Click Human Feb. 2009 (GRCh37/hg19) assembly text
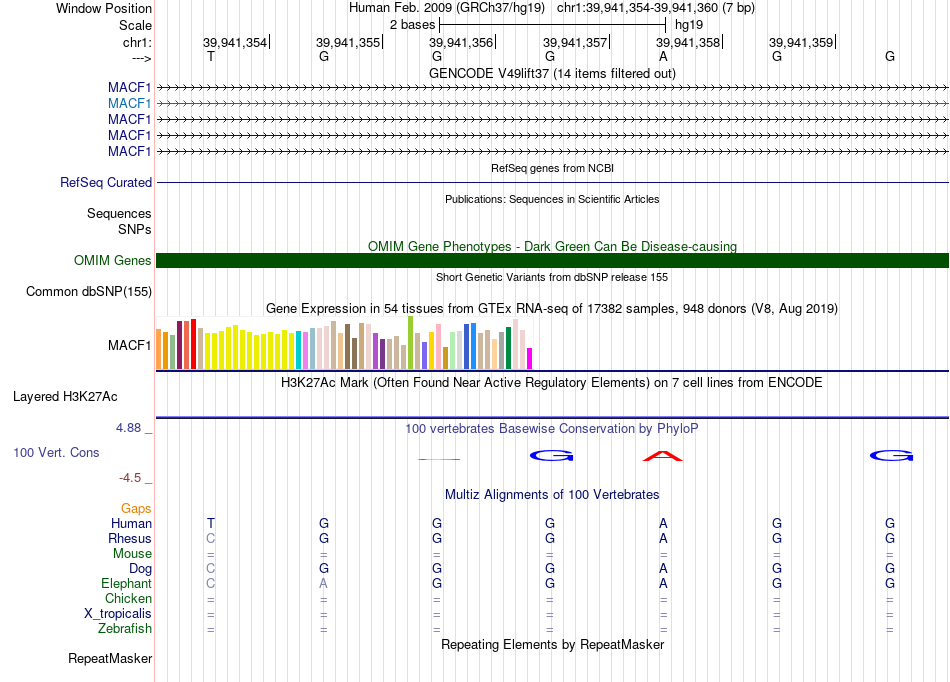The height and width of the screenshot is (682, 950). [447, 8]
